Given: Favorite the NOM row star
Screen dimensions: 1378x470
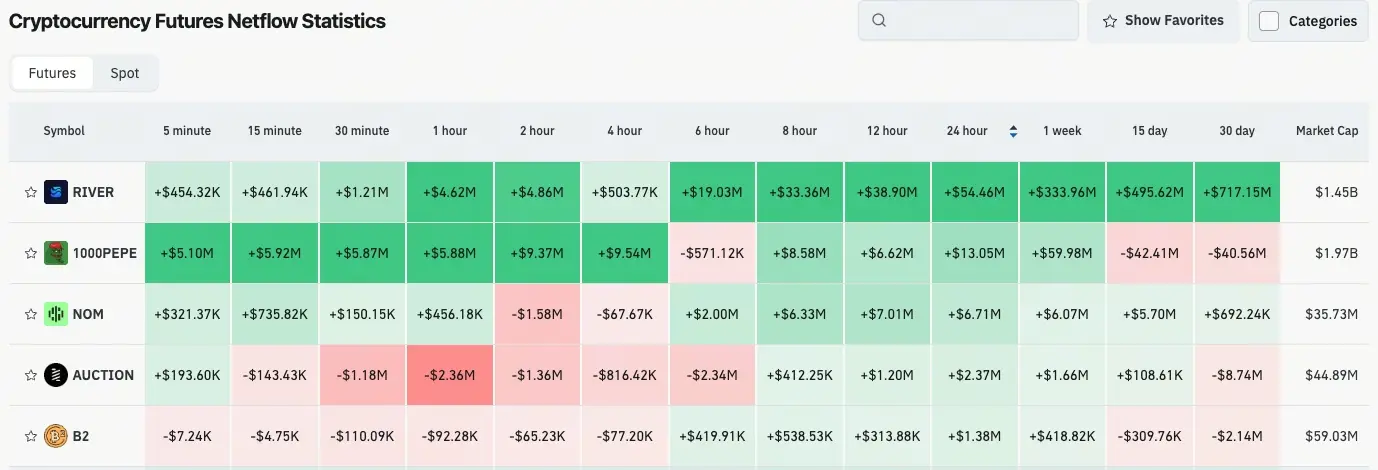Looking at the screenshot, I should (x=31, y=315).
